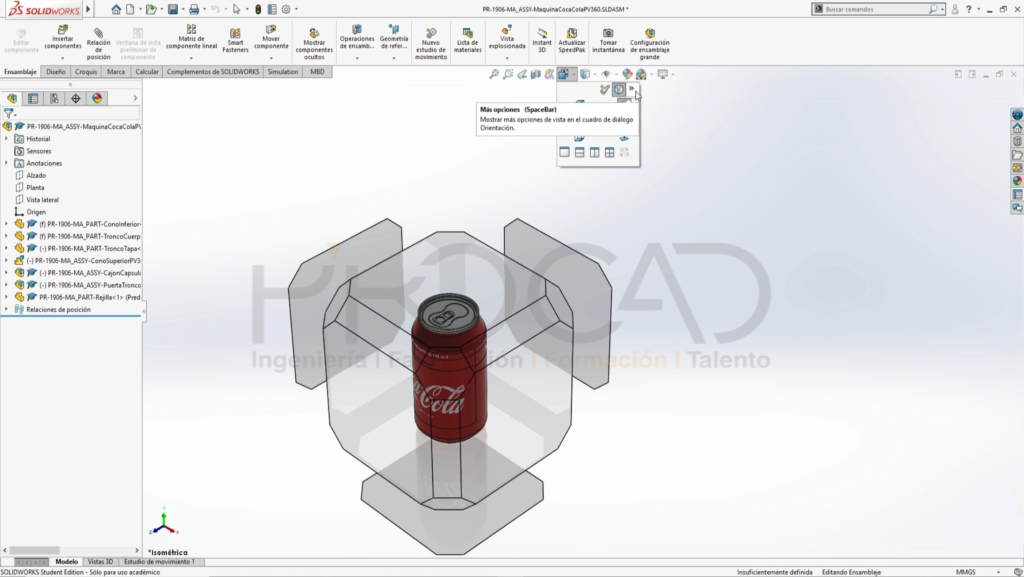Switch to Vistas 3D bottom tab
The height and width of the screenshot is (577, 1024).
tap(101, 561)
